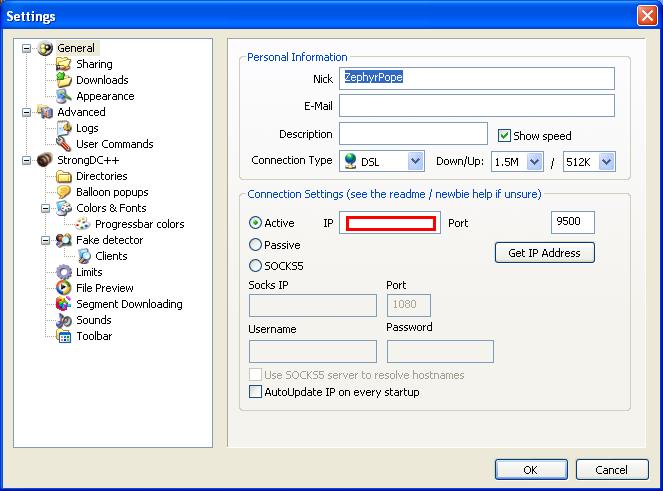Click the Get IP Address button
Viewport: 663px width, 491px height.
pos(545,253)
